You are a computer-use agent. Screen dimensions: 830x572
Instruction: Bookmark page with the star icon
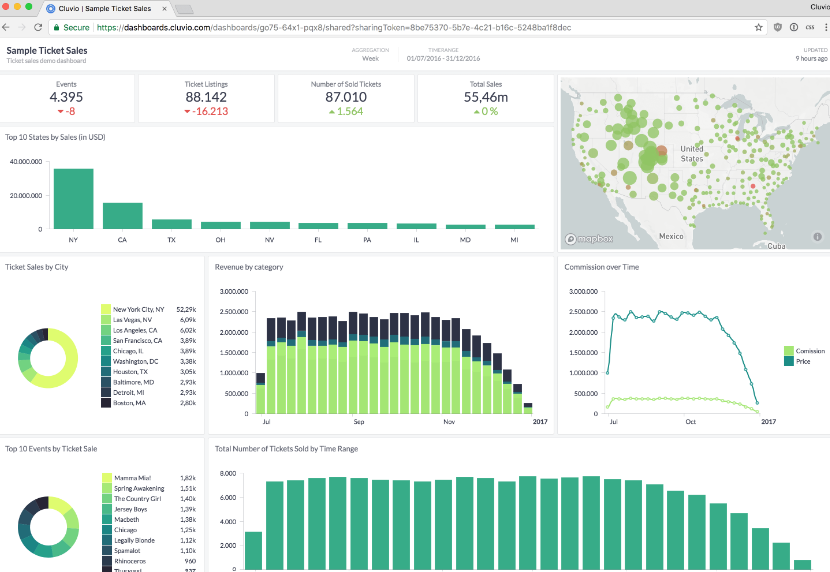[x=758, y=28]
